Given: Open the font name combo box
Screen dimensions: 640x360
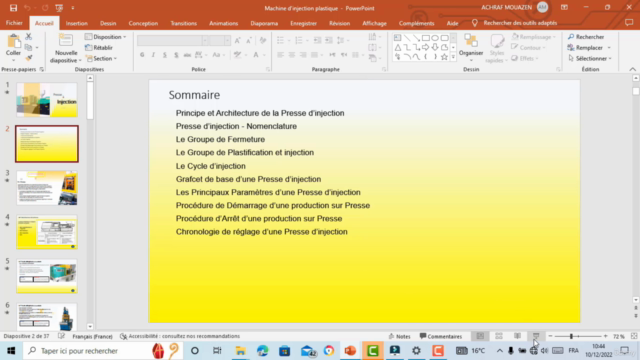Looking at the screenshot, I should pyautogui.click(x=173, y=40).
